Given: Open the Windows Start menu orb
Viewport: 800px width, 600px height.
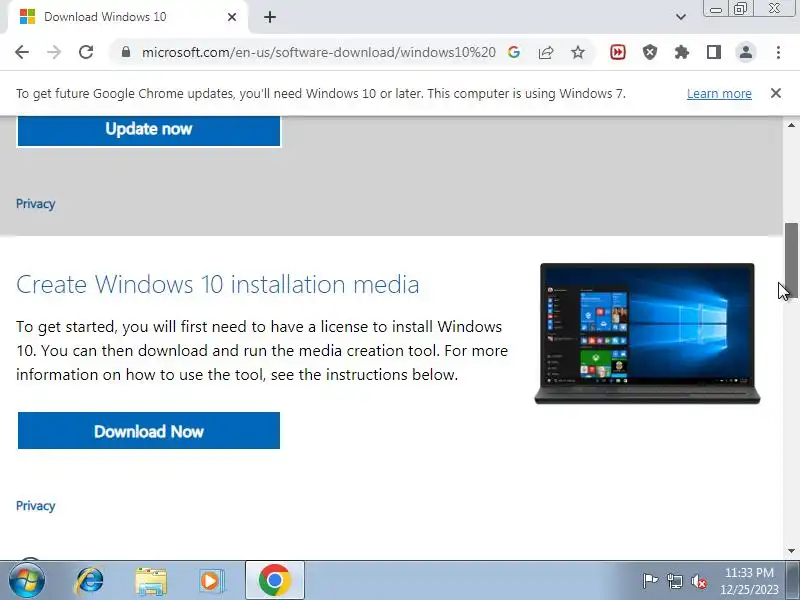Looking at the screenshot, I should 27,581.
